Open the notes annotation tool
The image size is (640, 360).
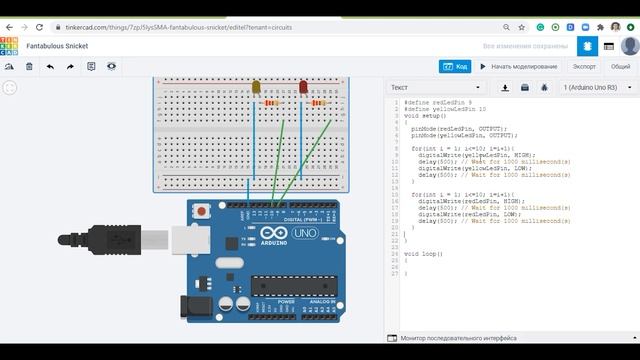(x=91, y=66)
